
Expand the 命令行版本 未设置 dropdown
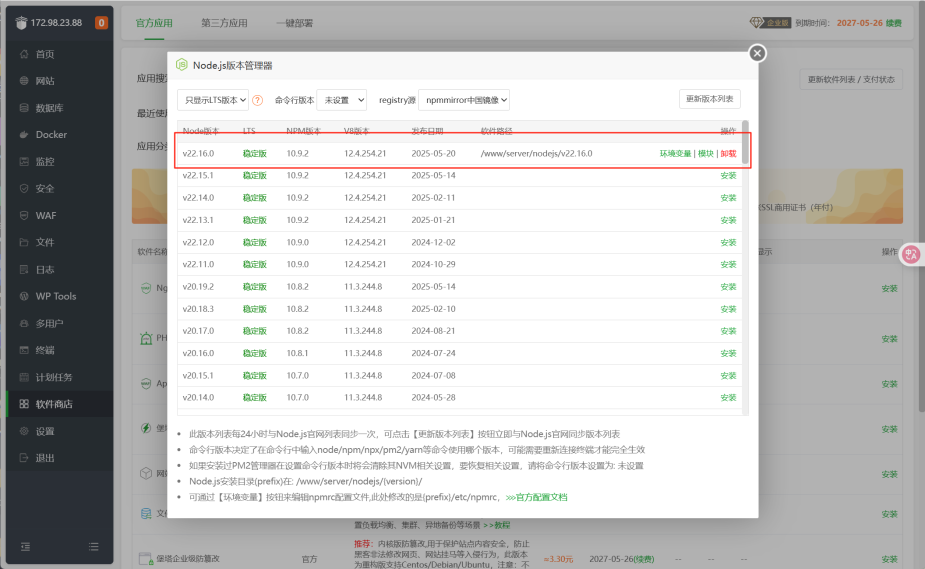342,100
